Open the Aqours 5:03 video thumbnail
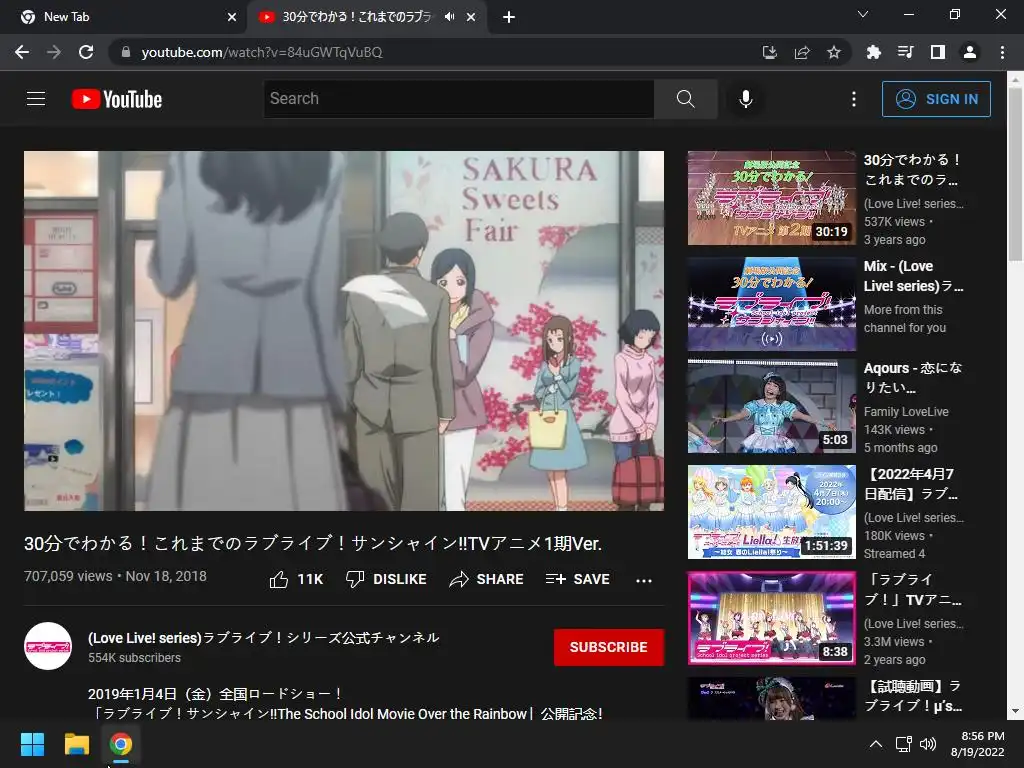The image size is (1024, 768). (771, 406)
